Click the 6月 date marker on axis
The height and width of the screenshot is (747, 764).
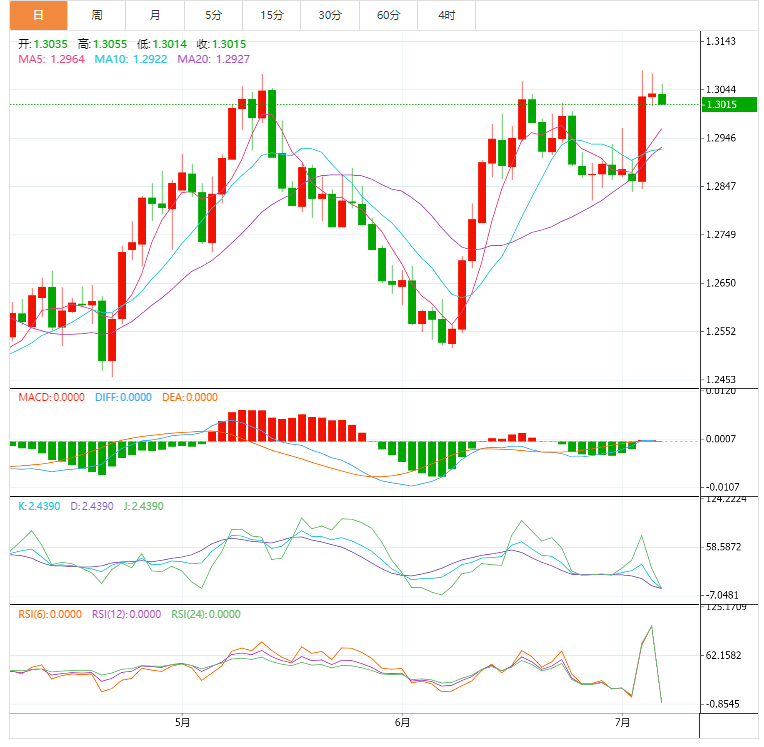(401, 721)
